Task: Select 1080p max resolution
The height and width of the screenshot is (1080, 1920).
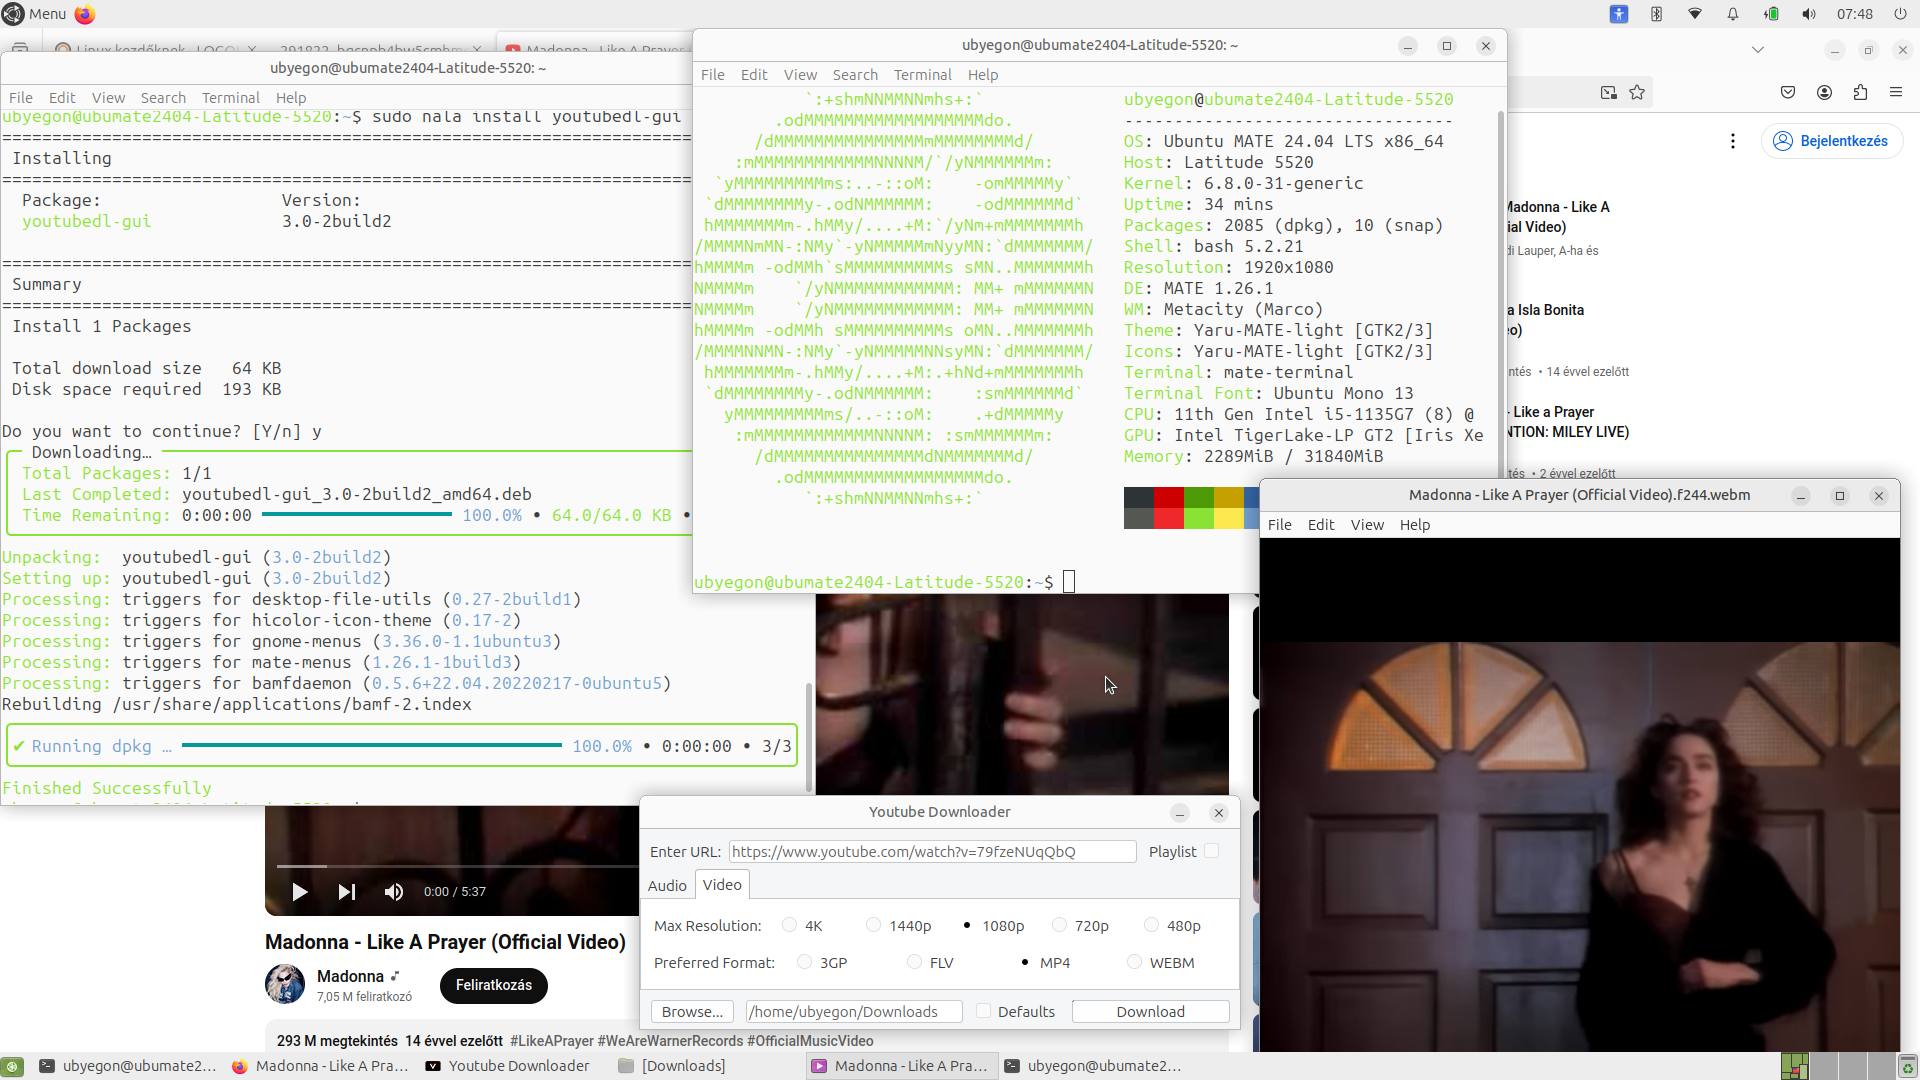Action: pyautogui.click(x=967, y=925)
